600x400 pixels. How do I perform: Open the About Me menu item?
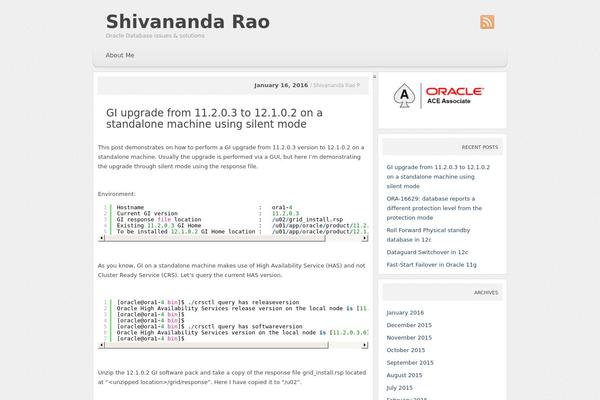coord(120,55)
